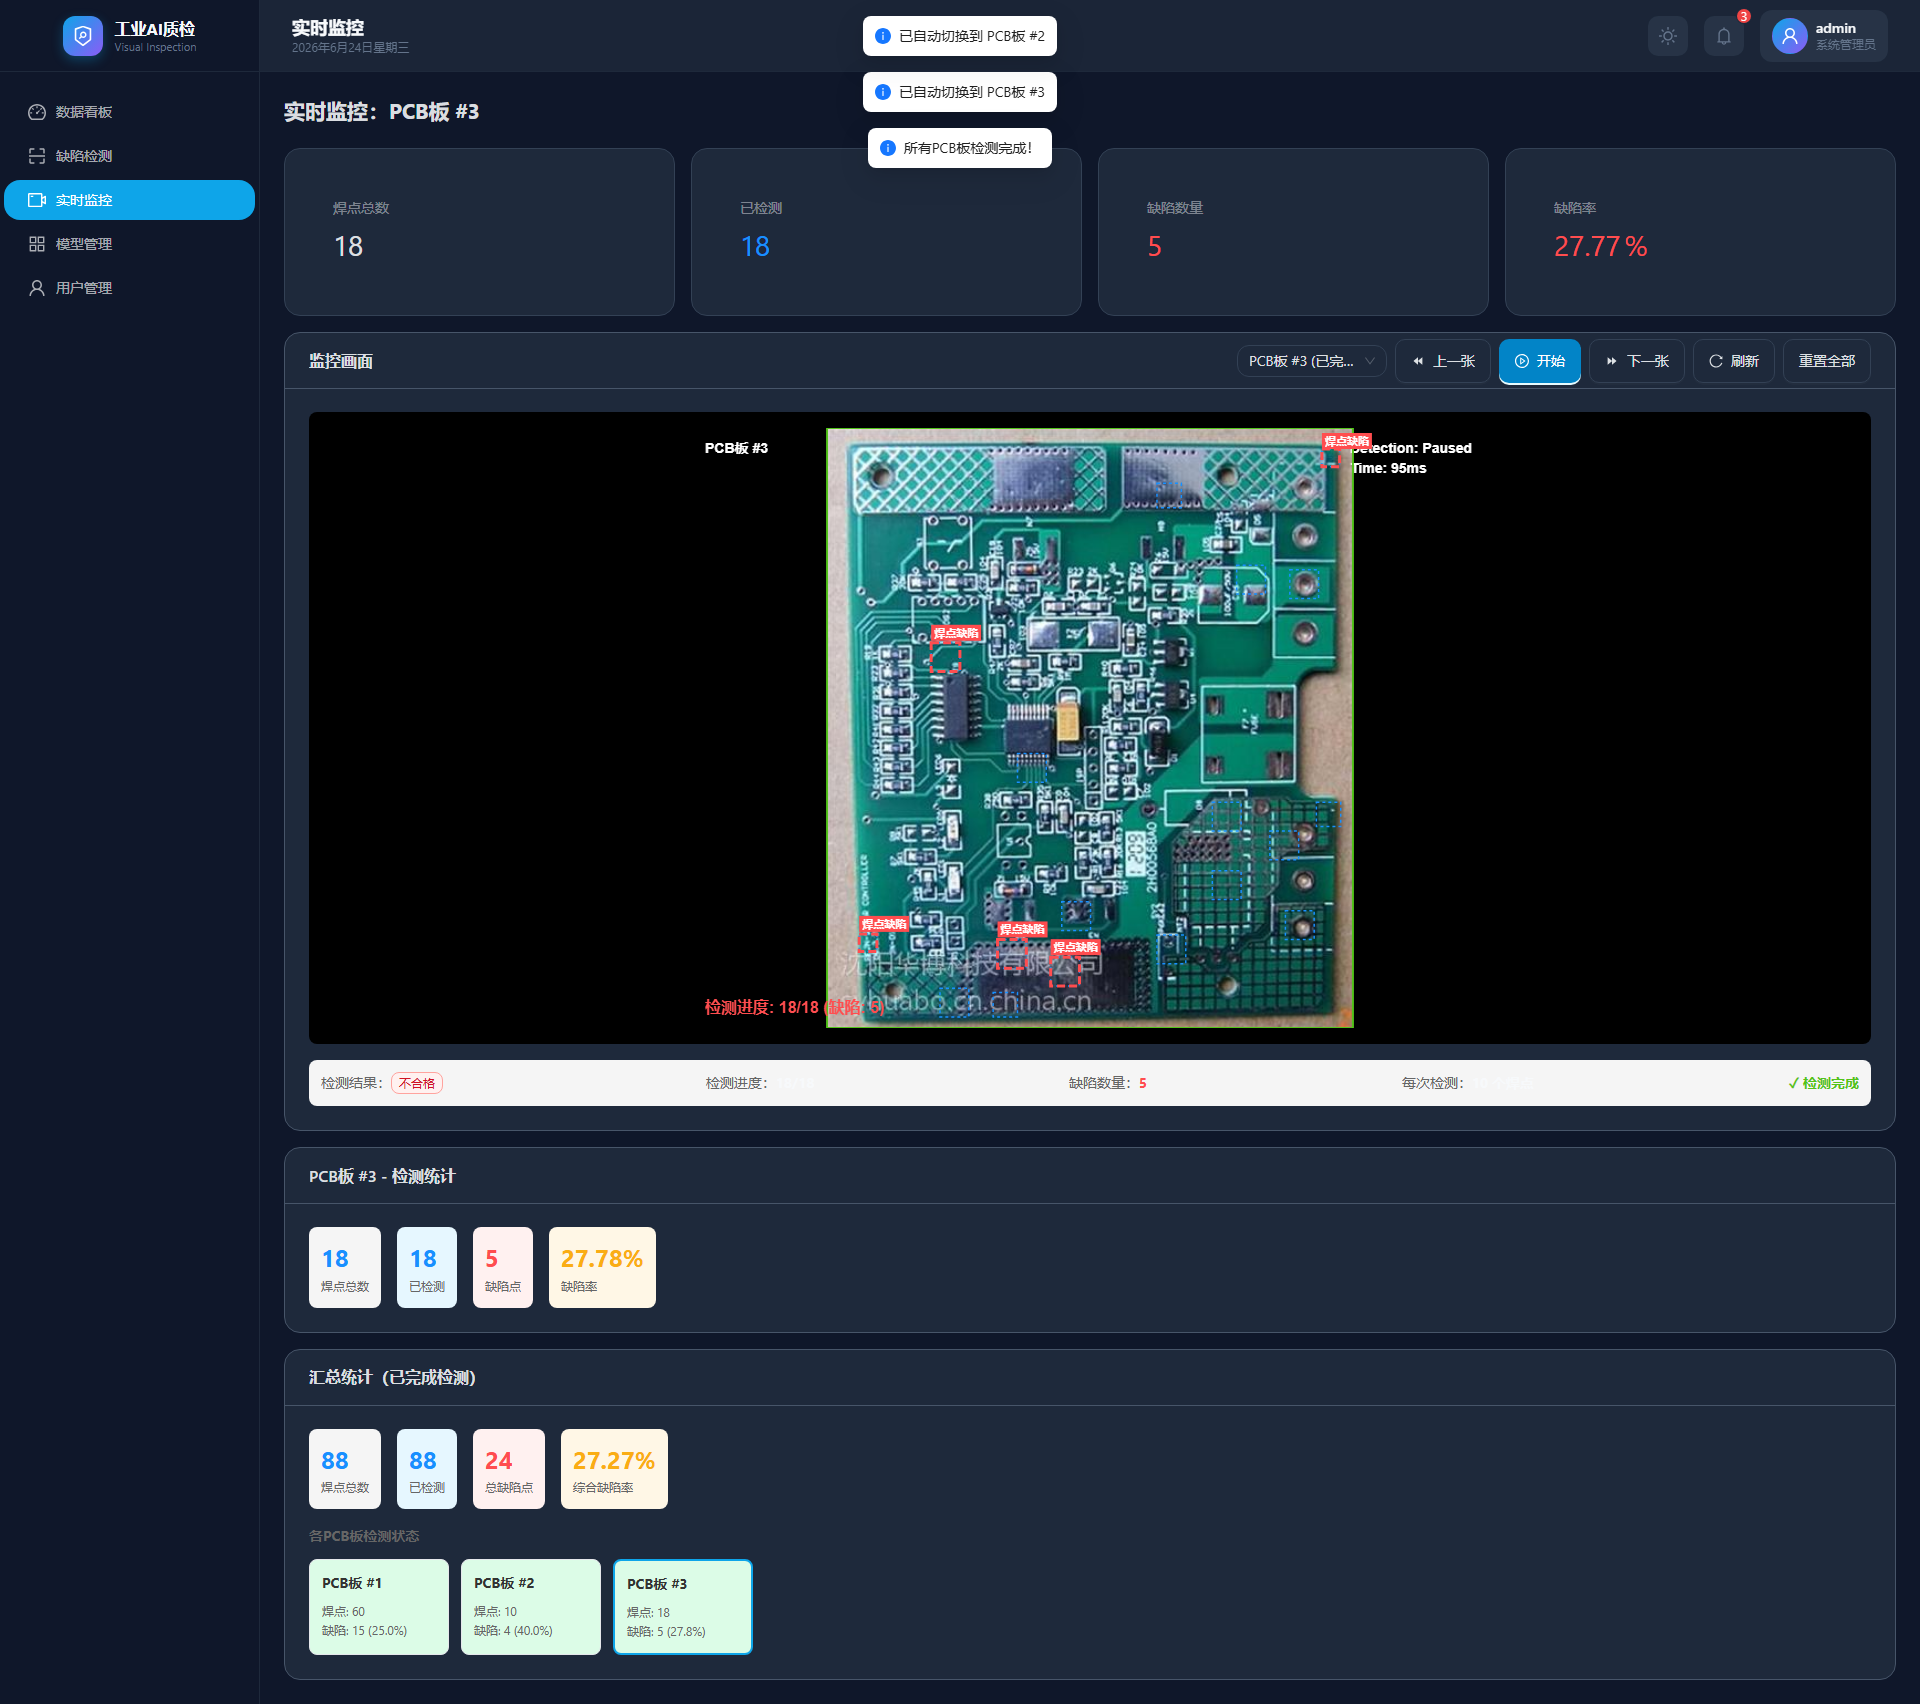The image size is (1920, 1704).
Task: Click the 工业AI质检 shield logo icon
Action: [x=83, y=36]
